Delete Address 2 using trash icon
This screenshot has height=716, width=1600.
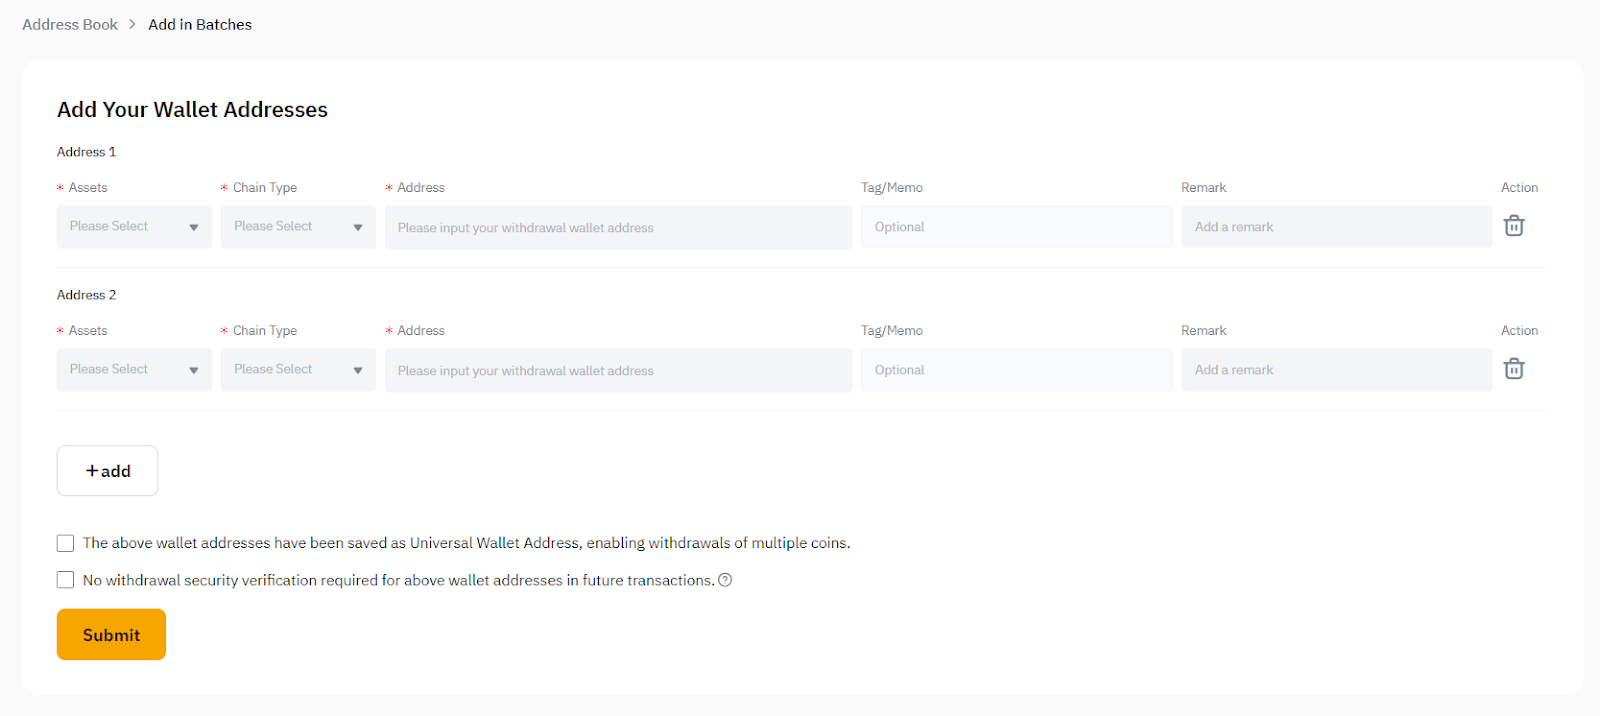pyautogui.click(x=1514, y=369)
